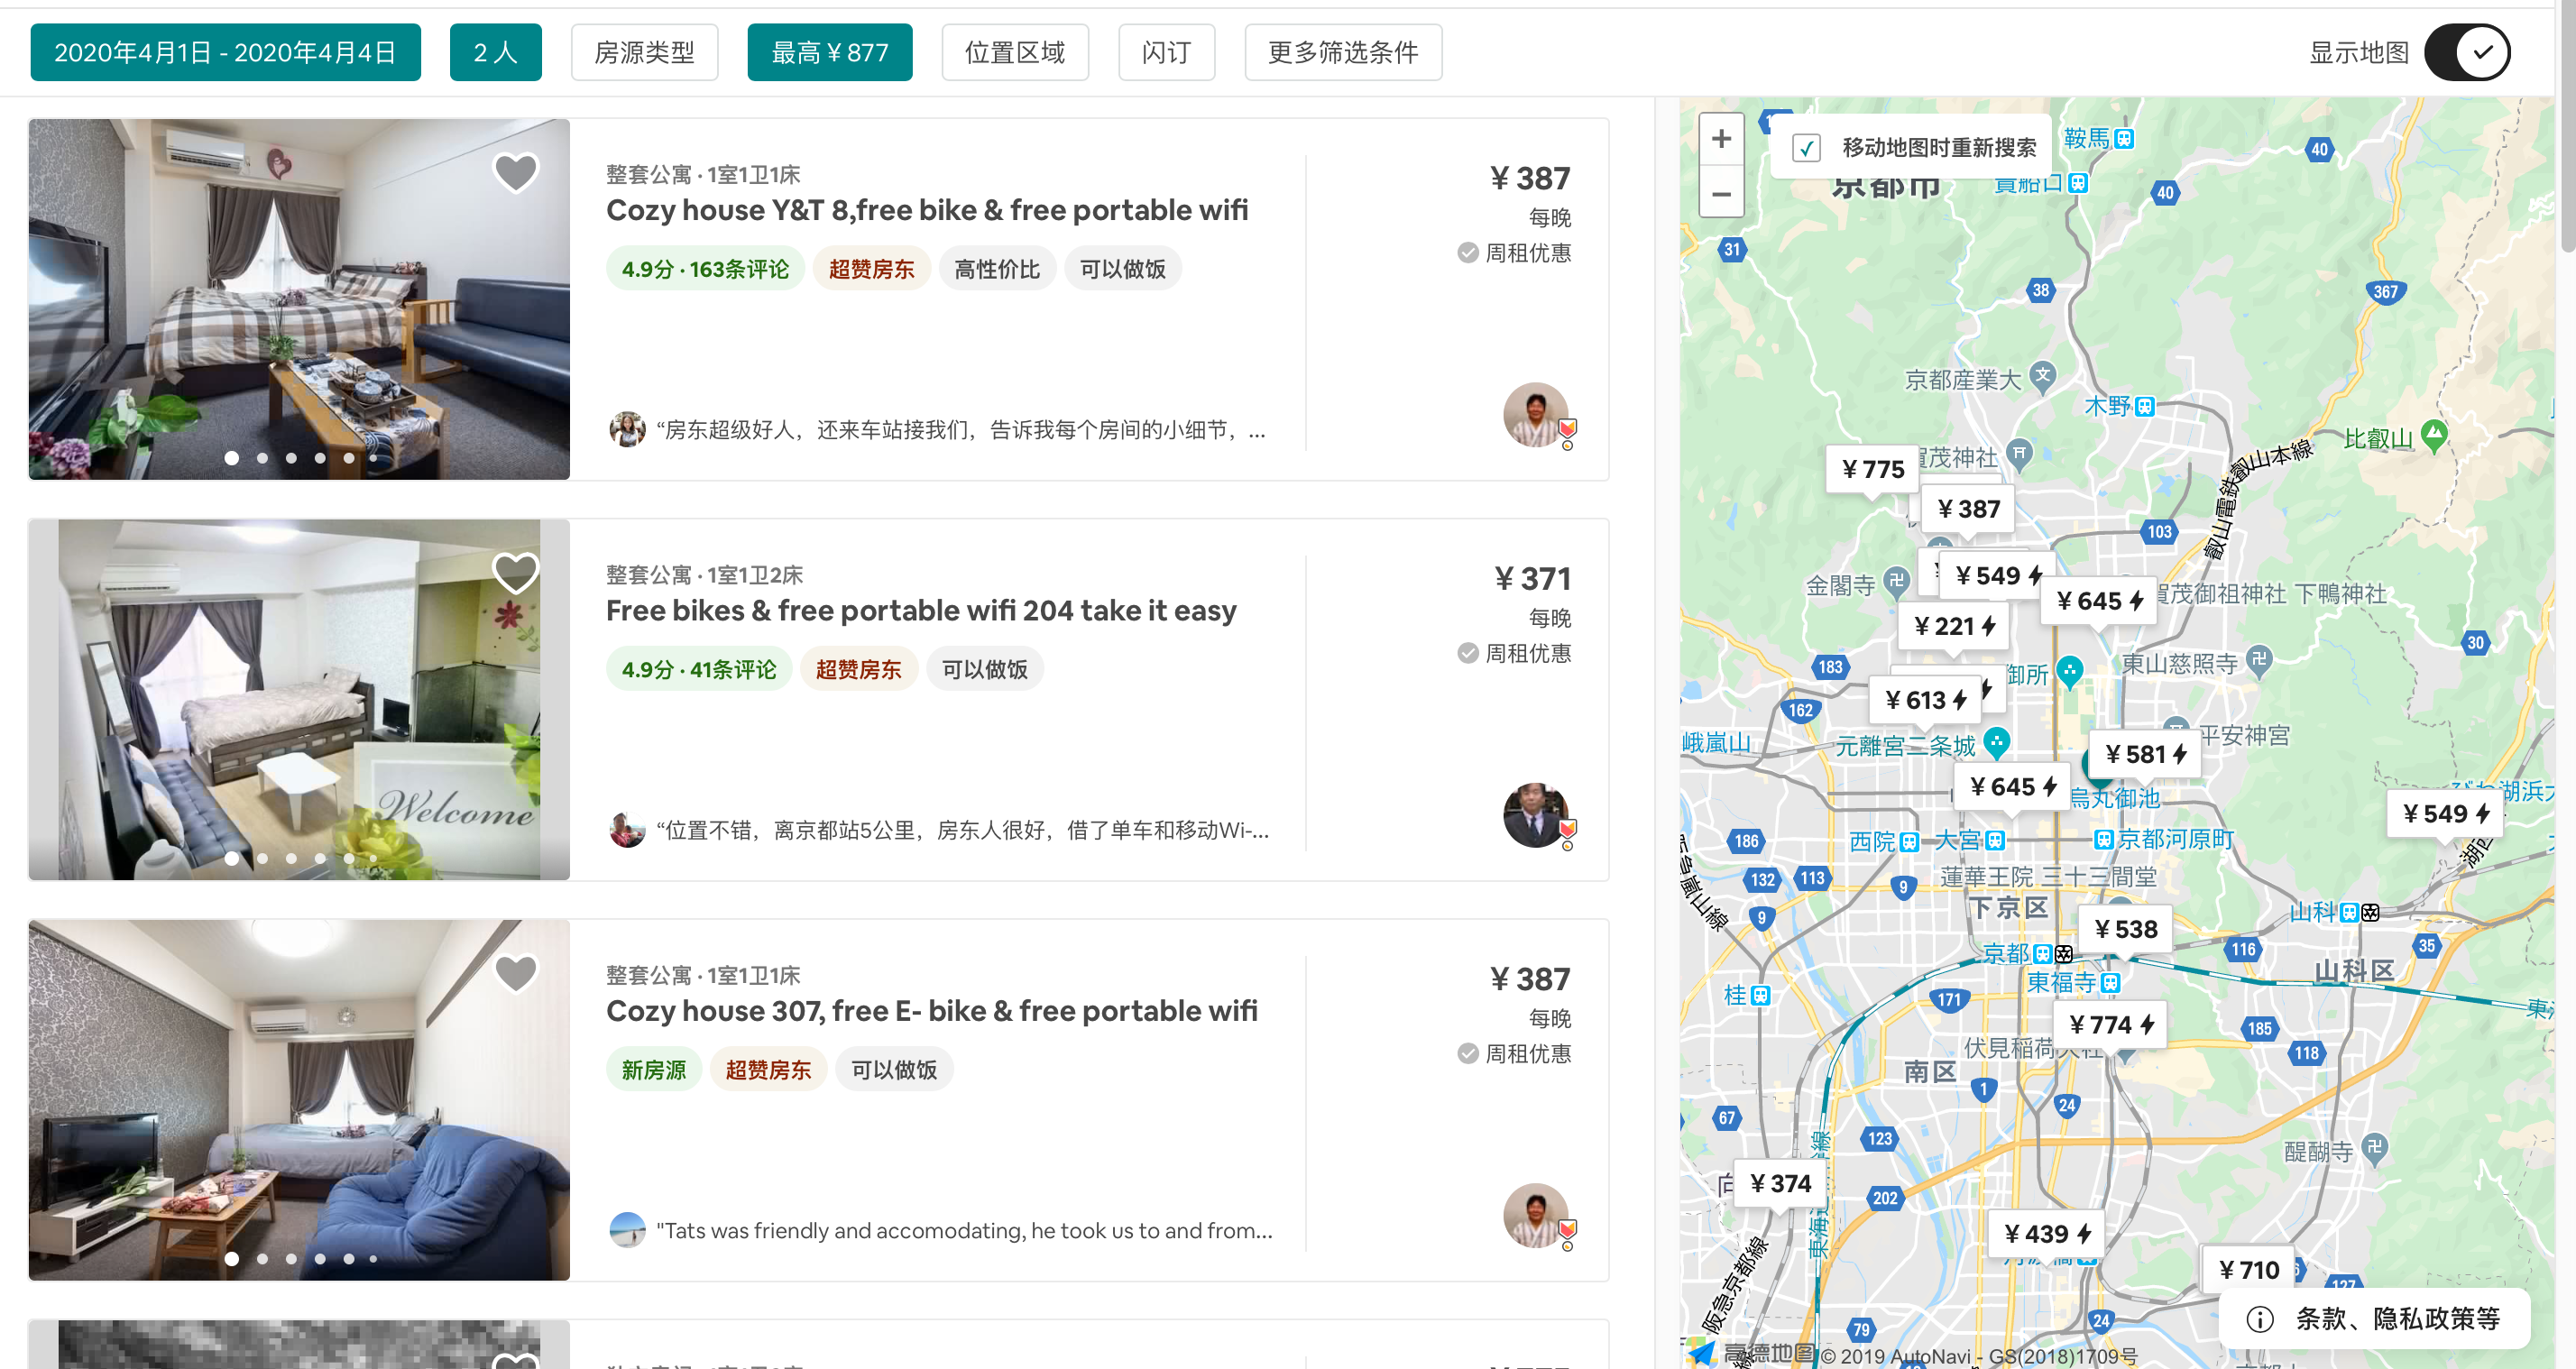Screen dimensions: 2576x1369
Task: Open listing title Cozy house 307
Action: [931, 1010]
